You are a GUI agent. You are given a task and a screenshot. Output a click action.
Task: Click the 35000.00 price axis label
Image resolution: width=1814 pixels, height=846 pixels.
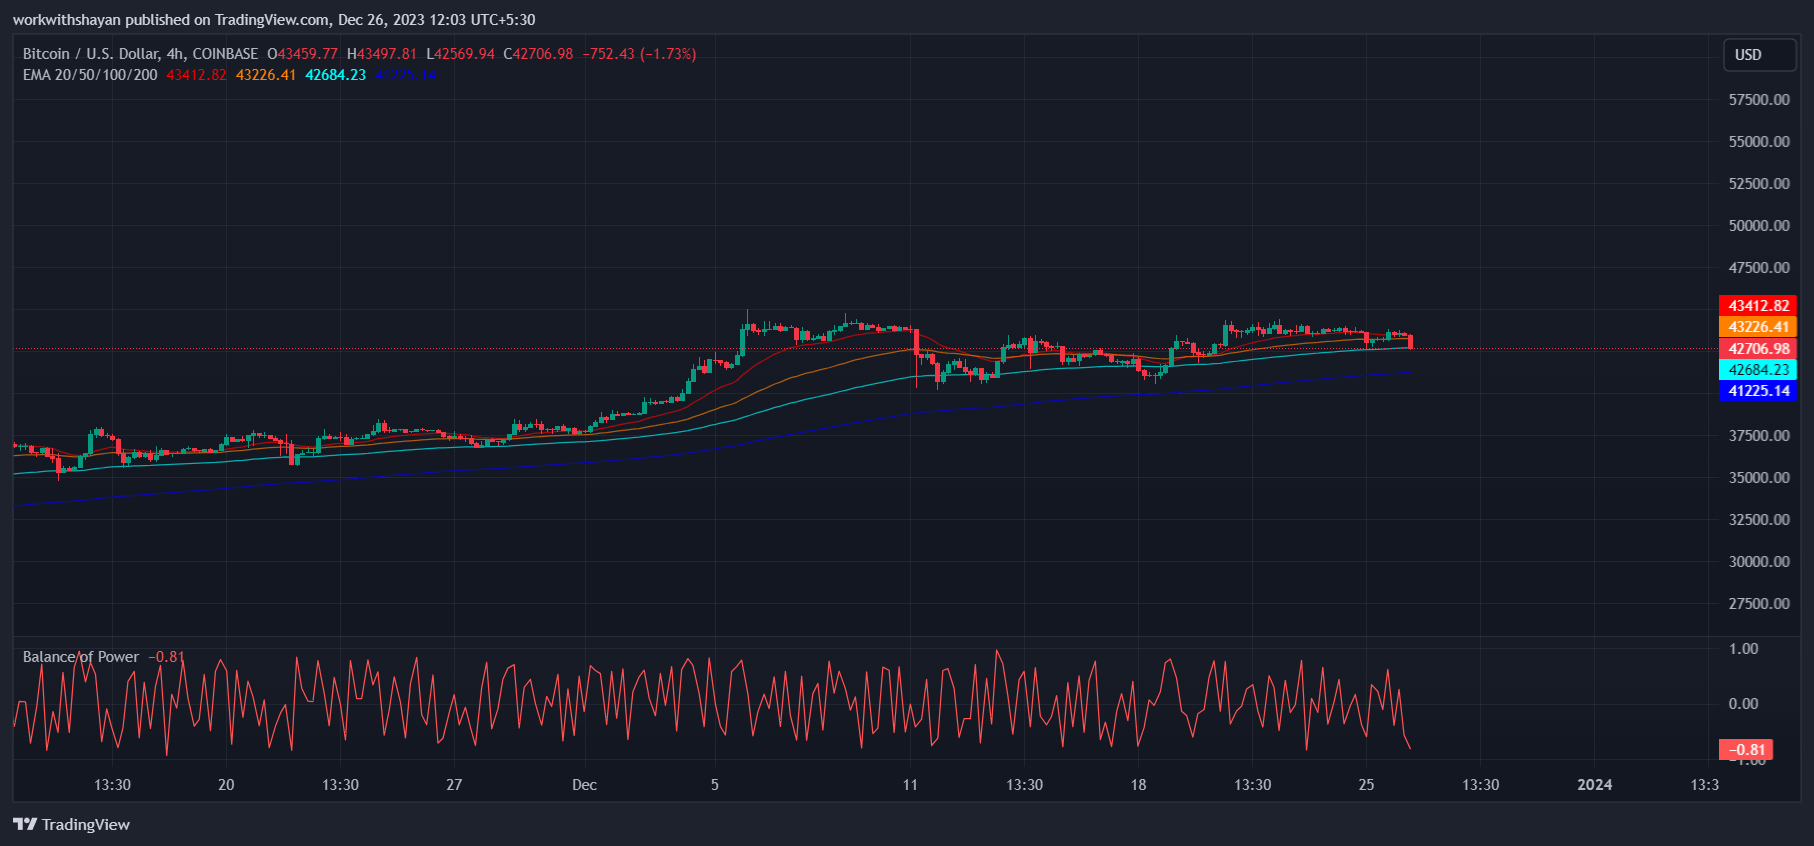coord(1759,478)
